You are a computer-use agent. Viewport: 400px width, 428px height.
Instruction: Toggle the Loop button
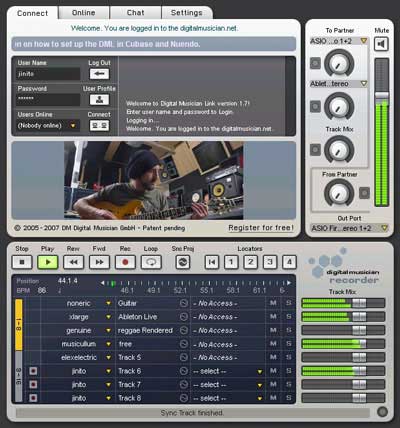pyautogui.click(x=151, y=262)
